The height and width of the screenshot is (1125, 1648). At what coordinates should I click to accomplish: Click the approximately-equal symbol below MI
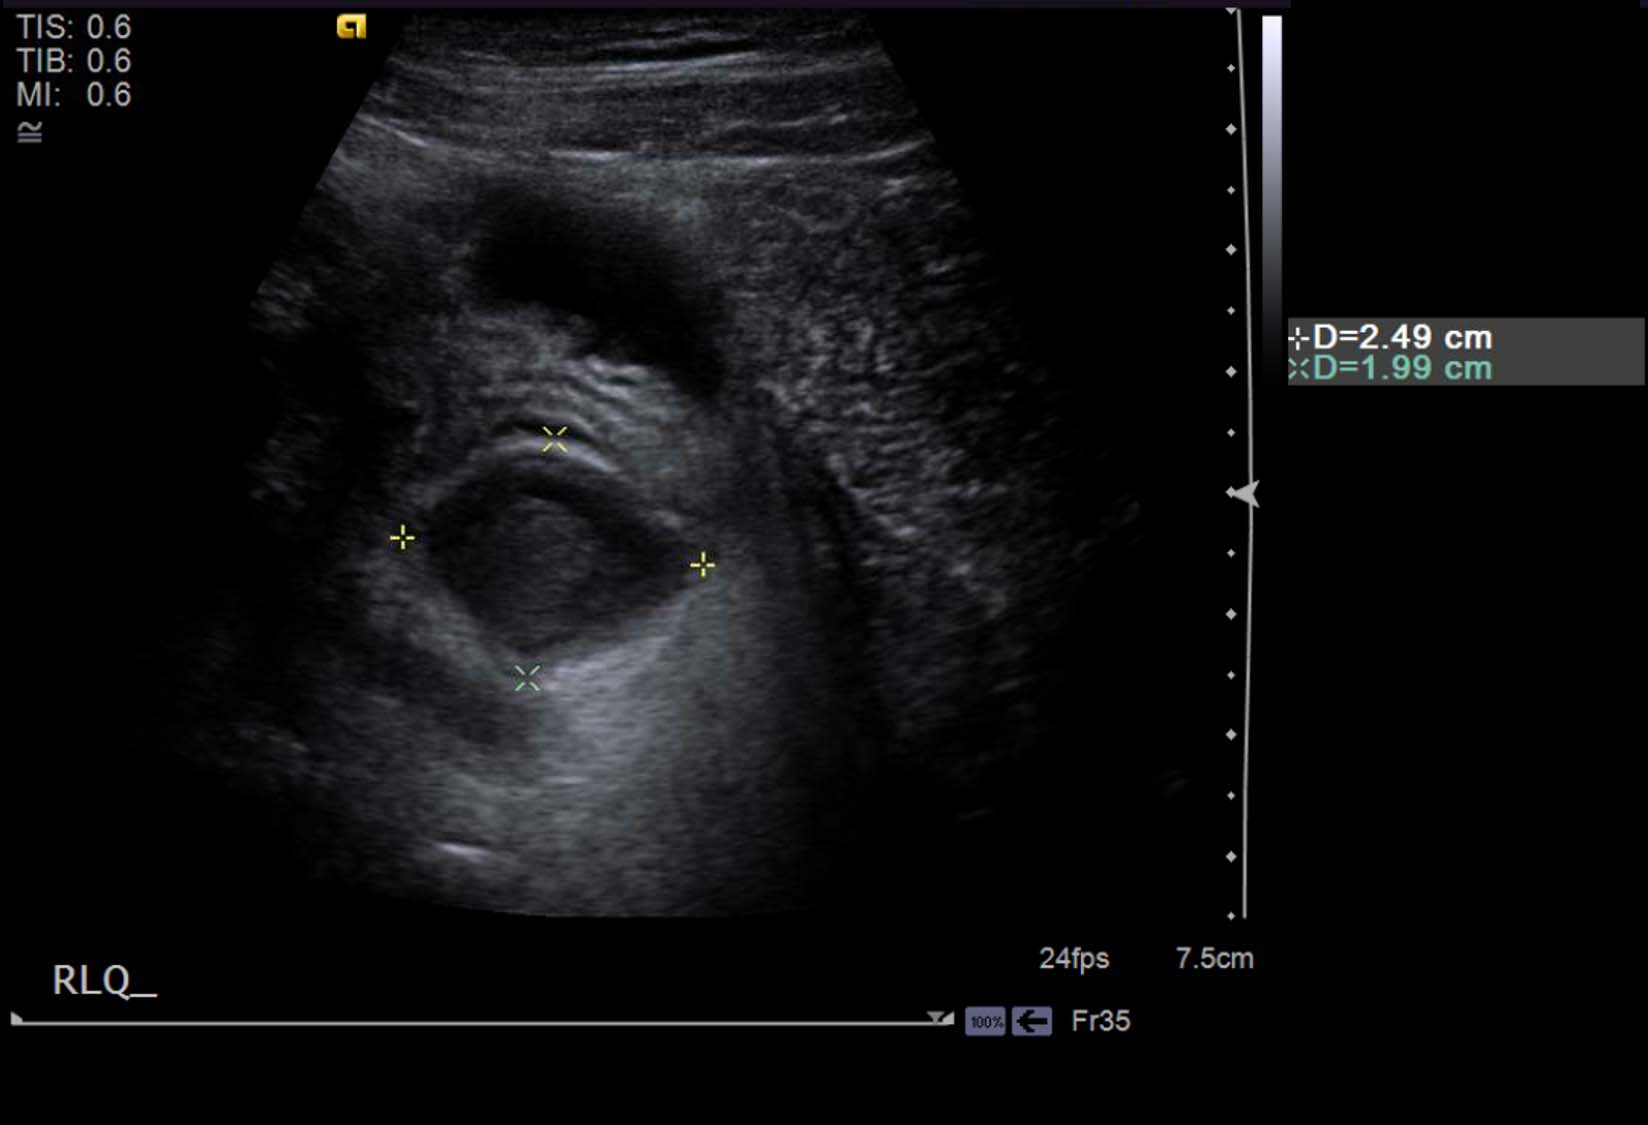pyautogui.click(x=30, y=132)
